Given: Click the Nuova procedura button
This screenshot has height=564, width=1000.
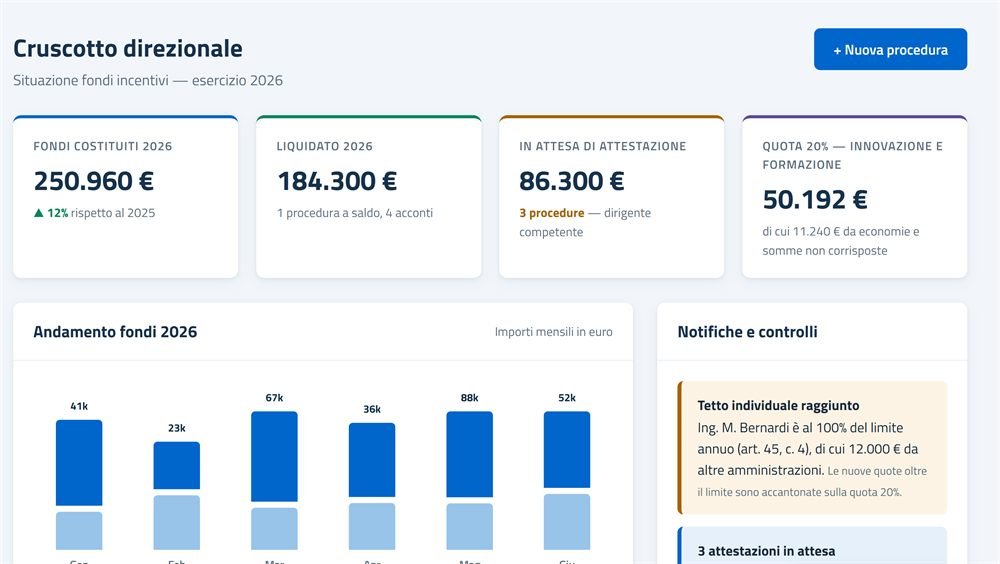Looking at the screenshot, I should point(890,49).
